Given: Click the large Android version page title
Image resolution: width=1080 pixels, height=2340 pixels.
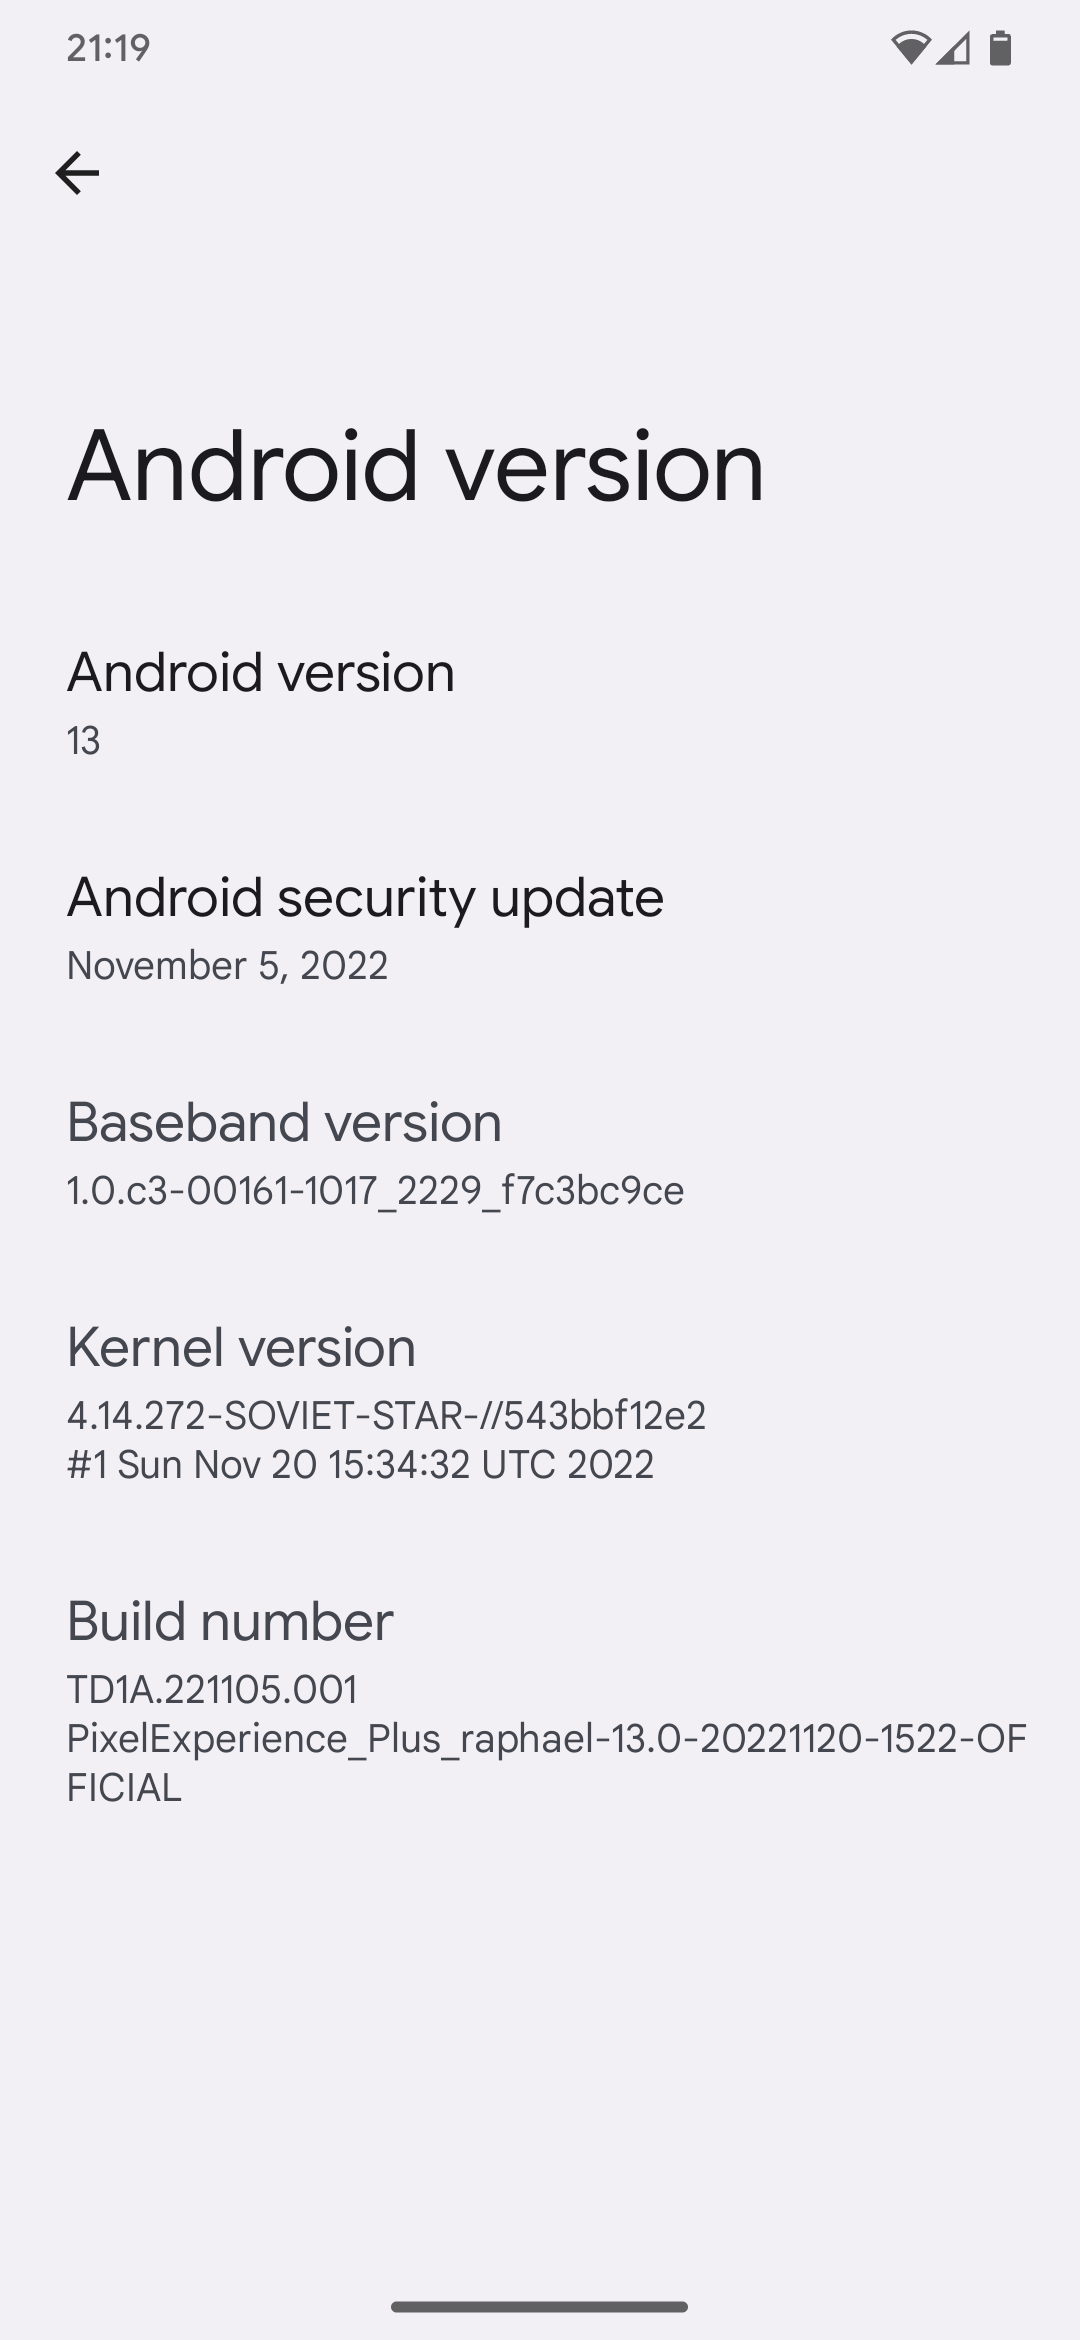Looking at the screenshot, I should pyautogui.click(x=416, y=465).
